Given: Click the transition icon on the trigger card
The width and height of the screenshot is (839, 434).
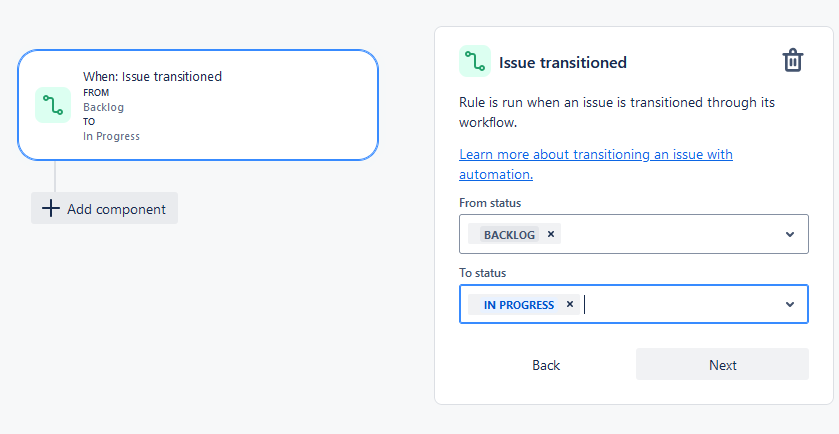Looking at the screenshot, I should tap(53, 105).
